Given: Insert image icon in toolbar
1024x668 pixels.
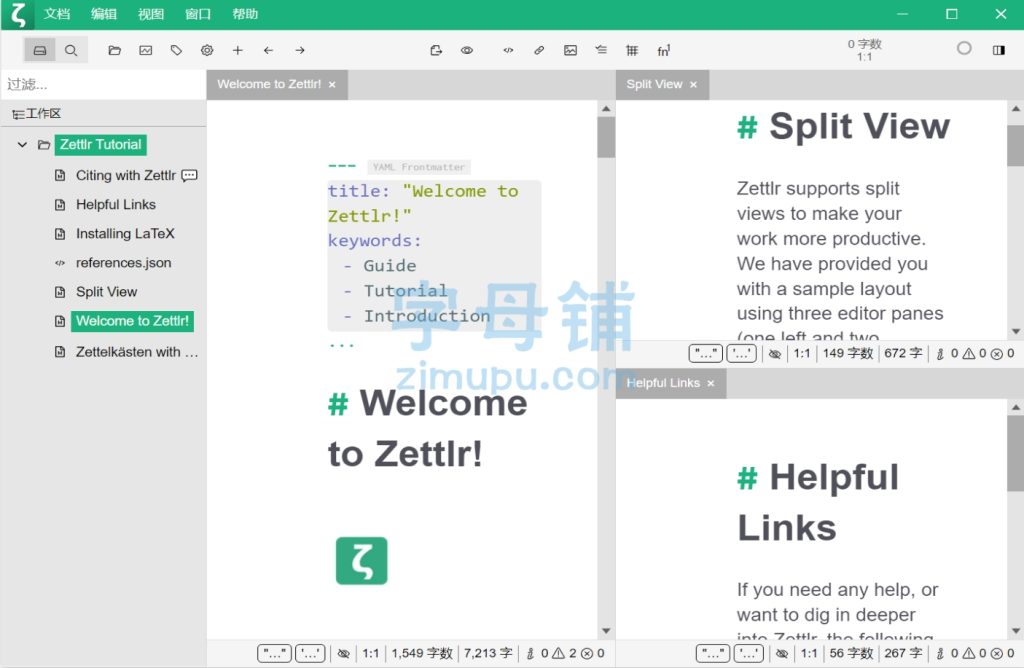Looking at the screenshot, I should (570, 50).
